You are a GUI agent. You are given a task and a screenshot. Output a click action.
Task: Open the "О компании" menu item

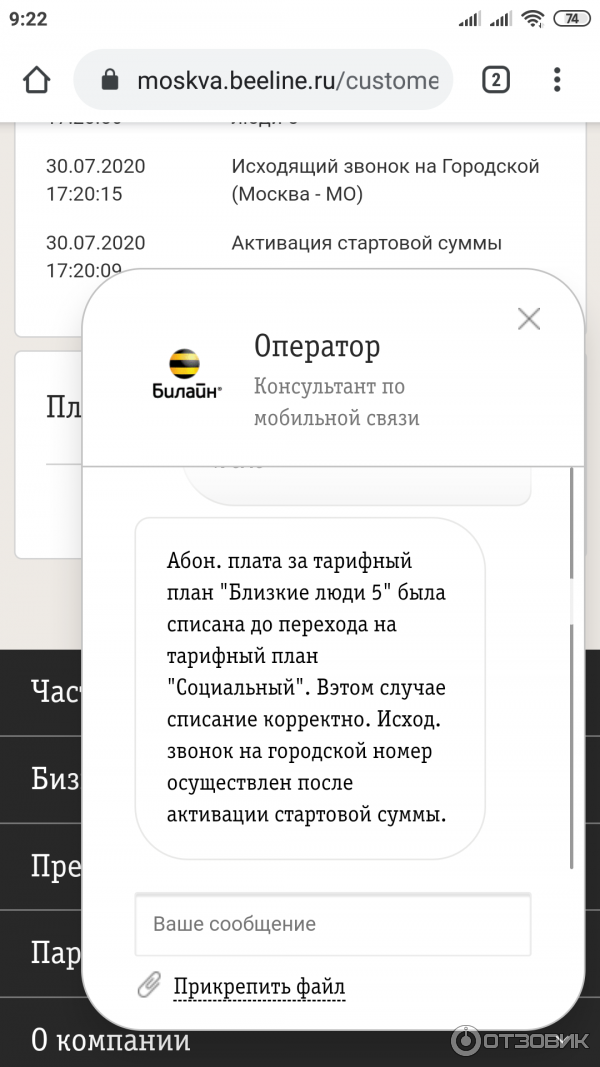pyautogui.click(x=110, y=1040)
